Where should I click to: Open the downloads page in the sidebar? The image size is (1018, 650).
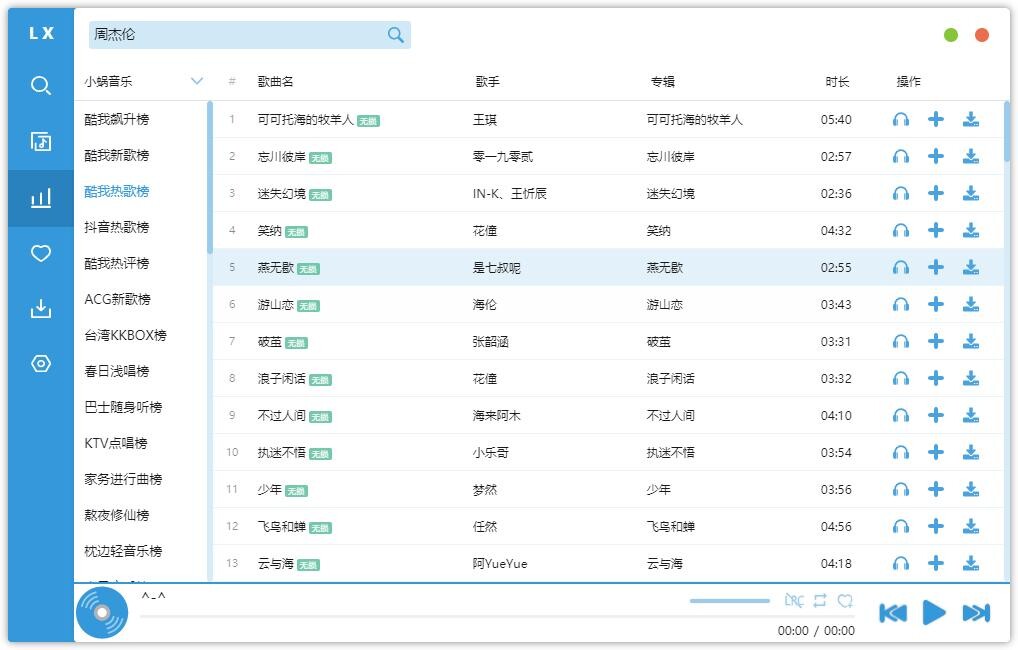click(x=41, y=309)
